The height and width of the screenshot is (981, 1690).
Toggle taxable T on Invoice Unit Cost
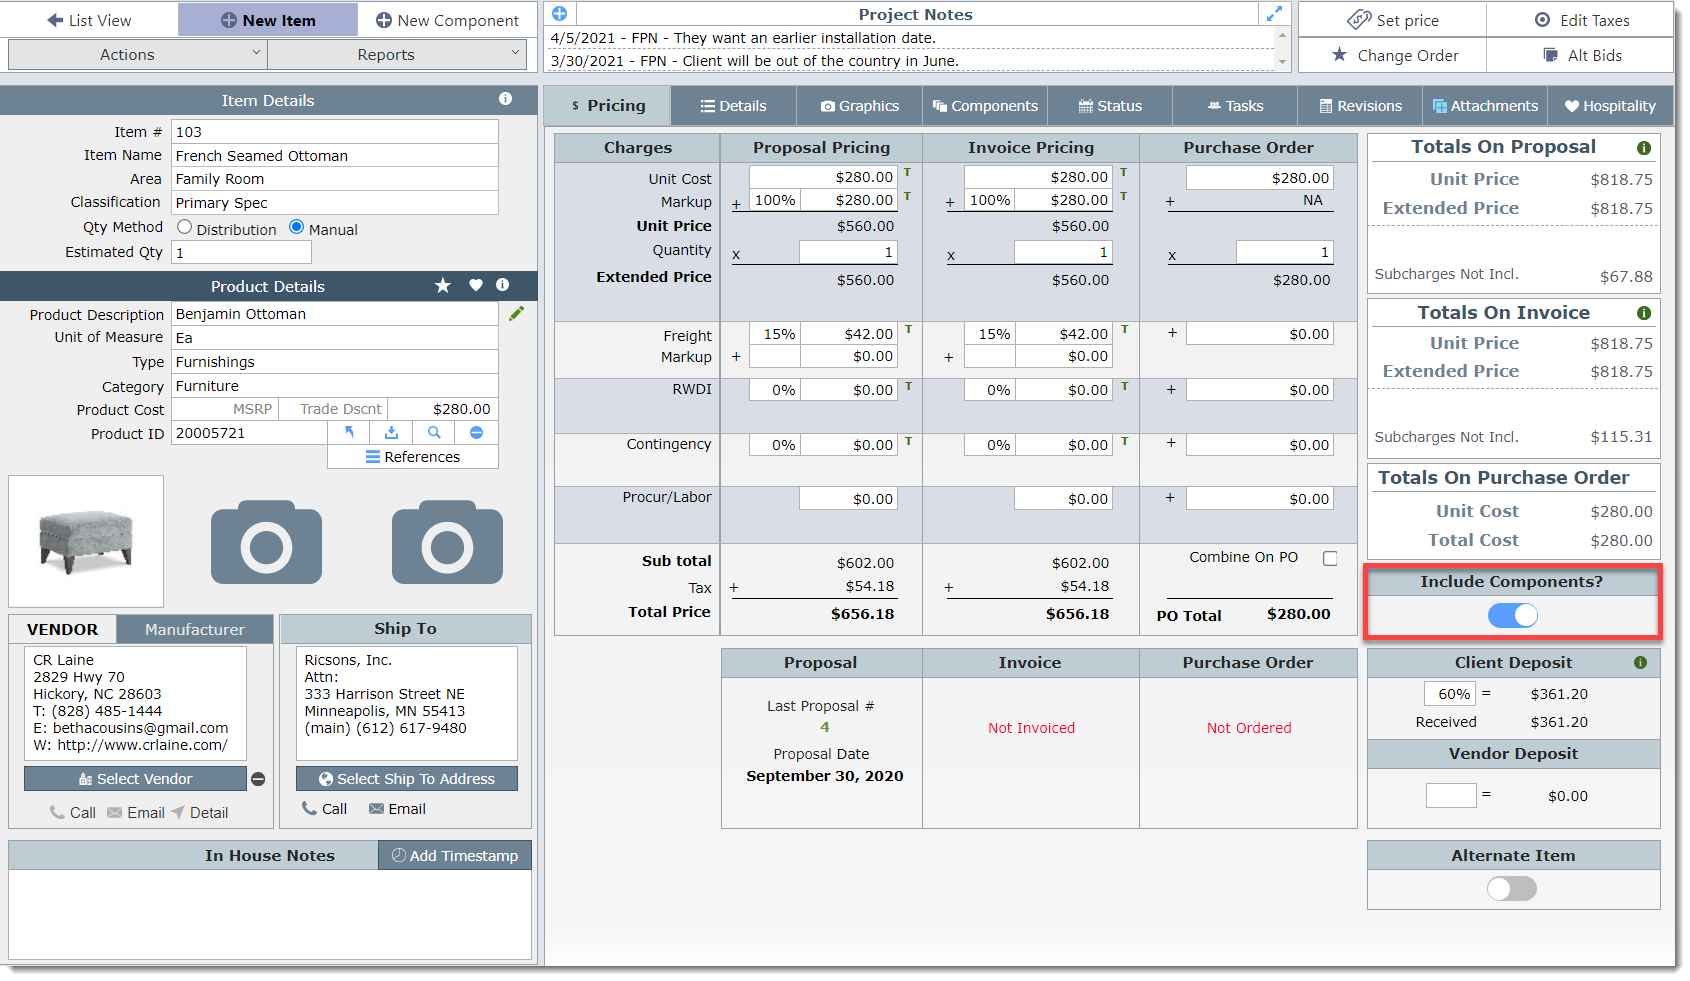point(1123,172)
